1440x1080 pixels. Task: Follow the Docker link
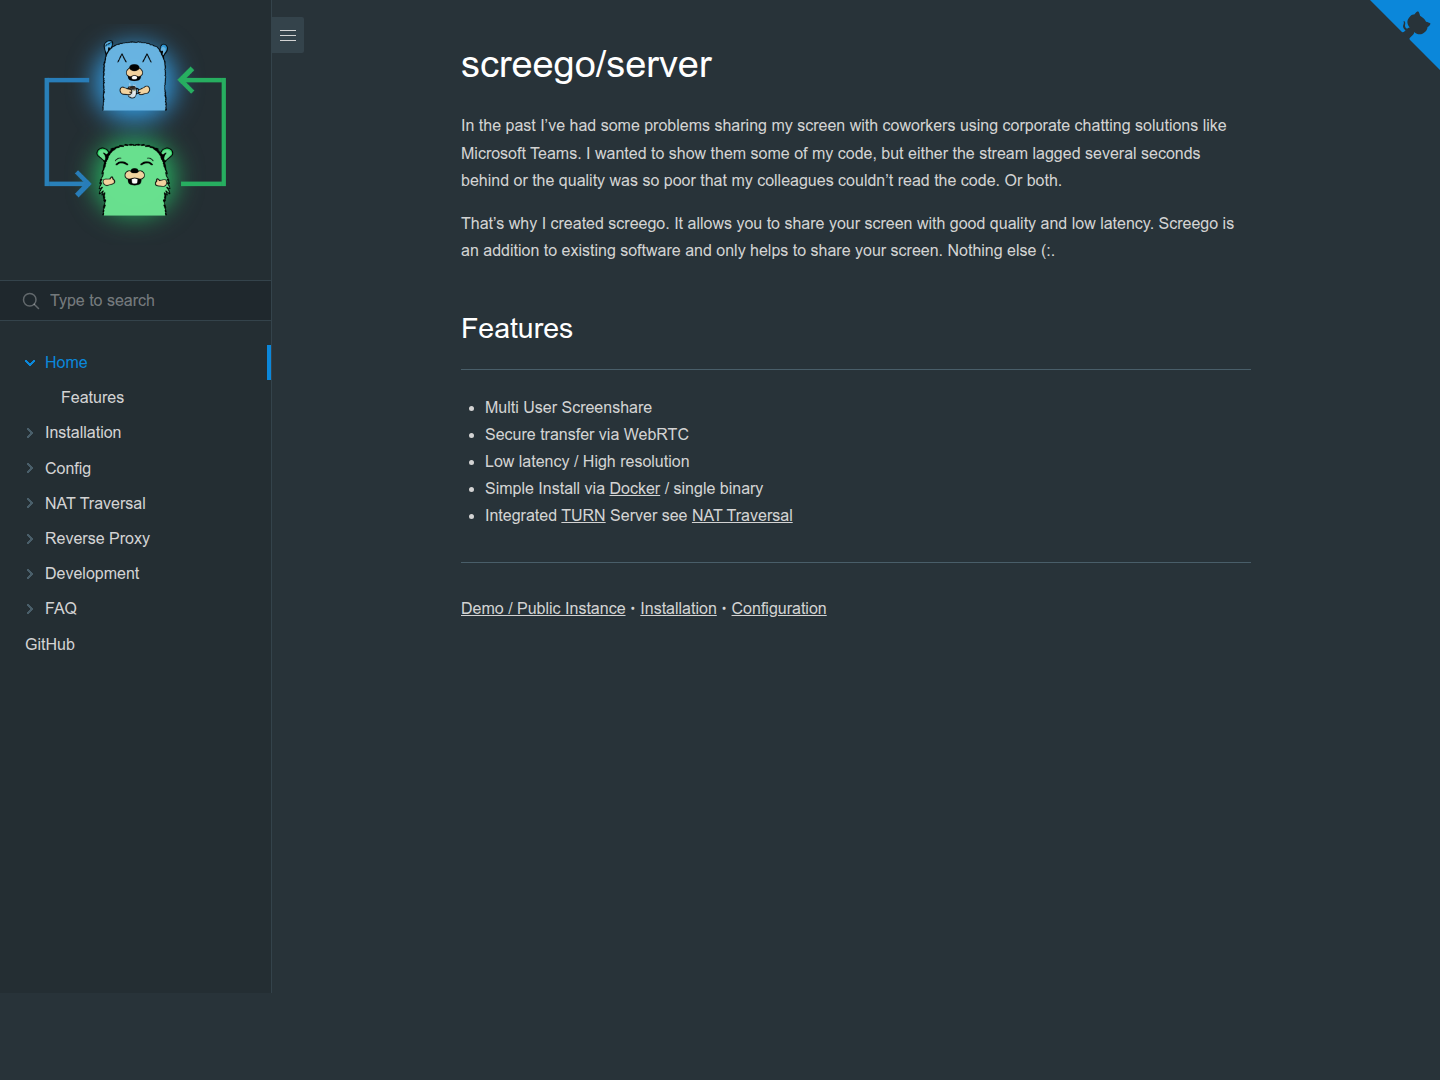click(x=635, y=488)
